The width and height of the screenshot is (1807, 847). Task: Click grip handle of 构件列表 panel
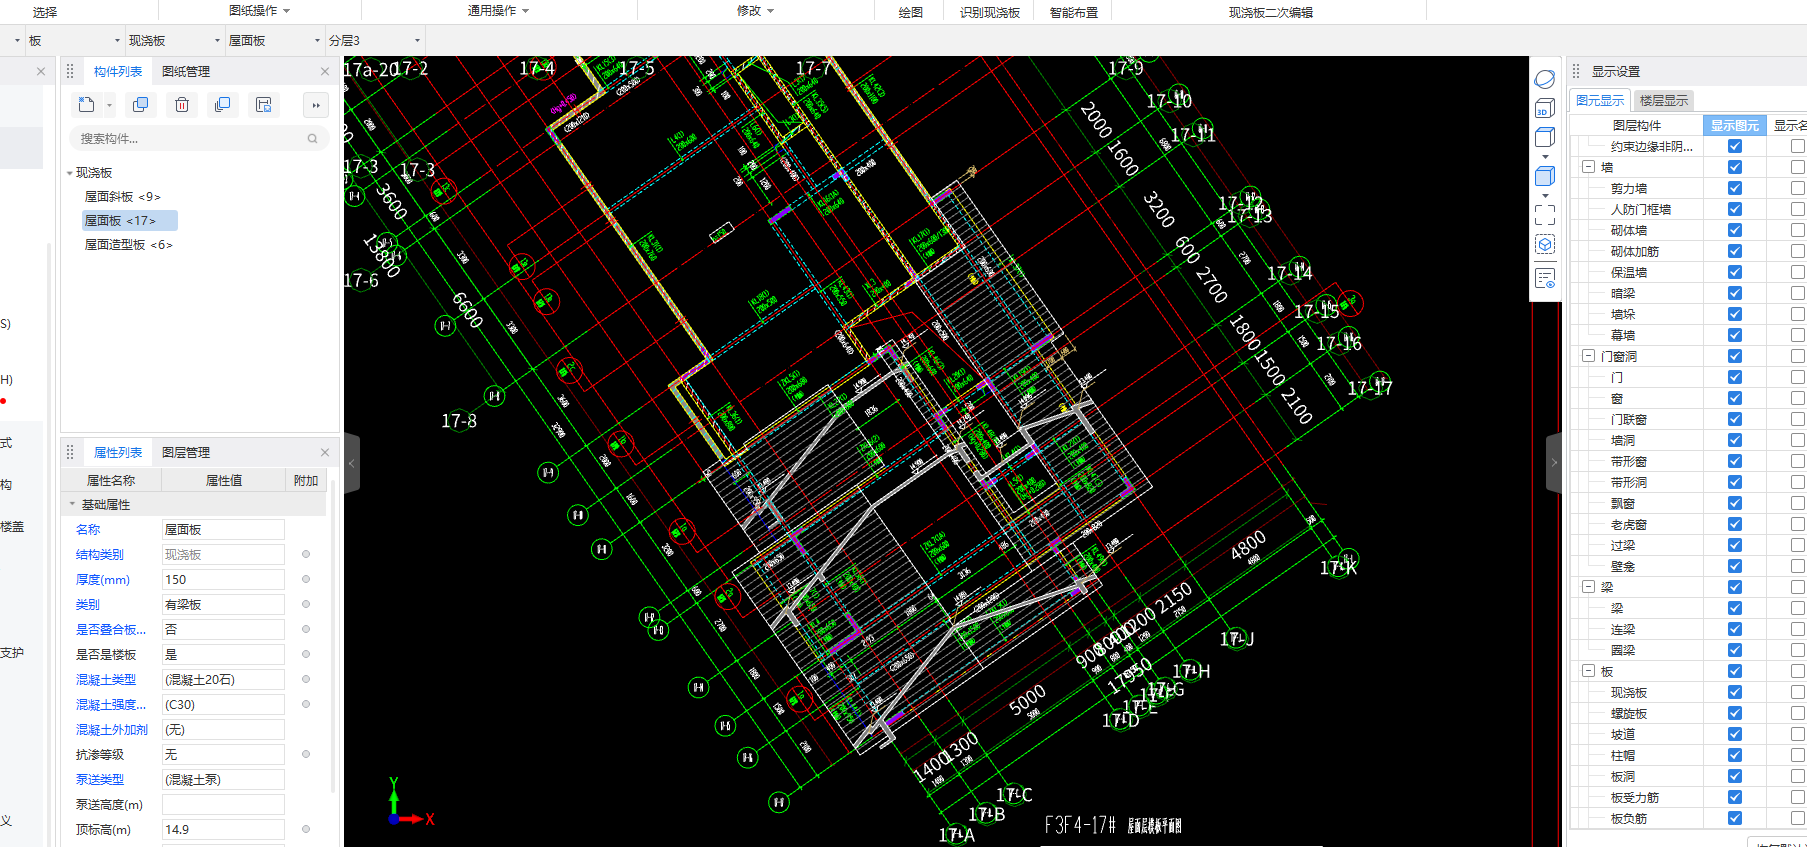click(x=70, y=71)
